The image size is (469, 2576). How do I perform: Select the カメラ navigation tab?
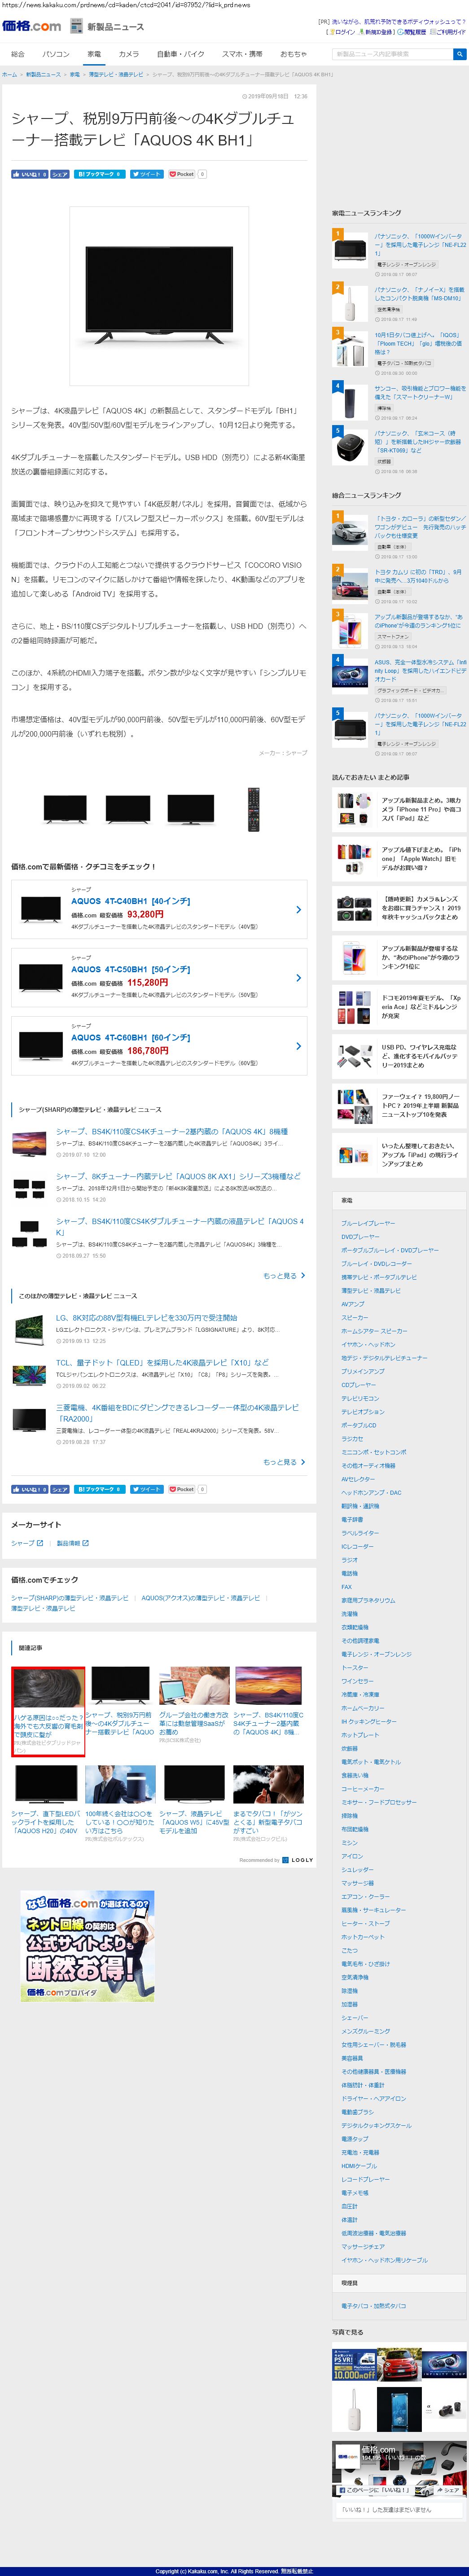click(x=129, y=54)
